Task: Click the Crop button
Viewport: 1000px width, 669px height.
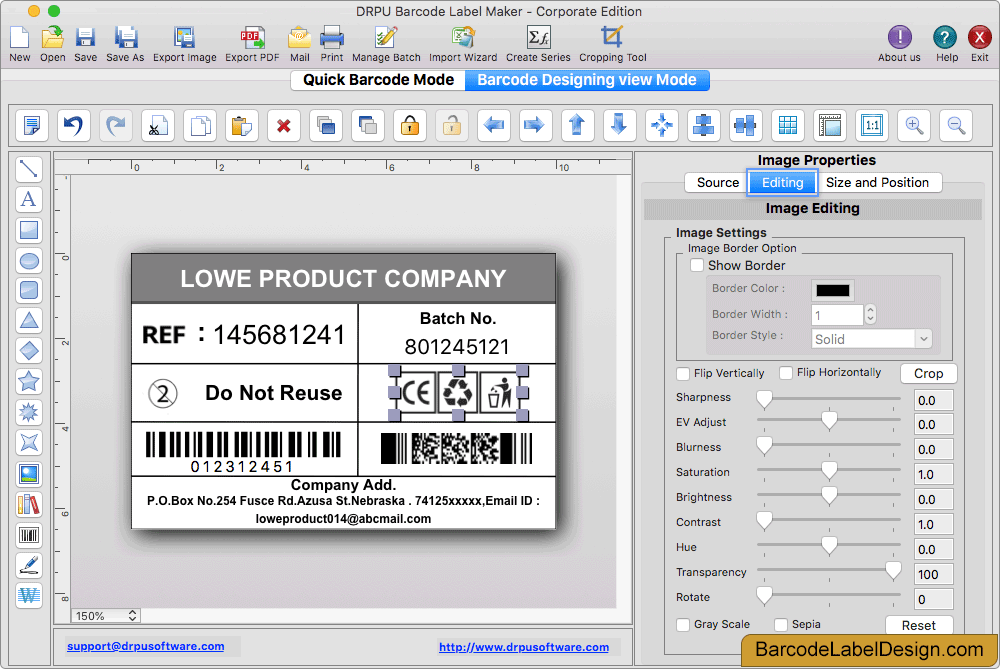Action: click(x=928, y=374)
